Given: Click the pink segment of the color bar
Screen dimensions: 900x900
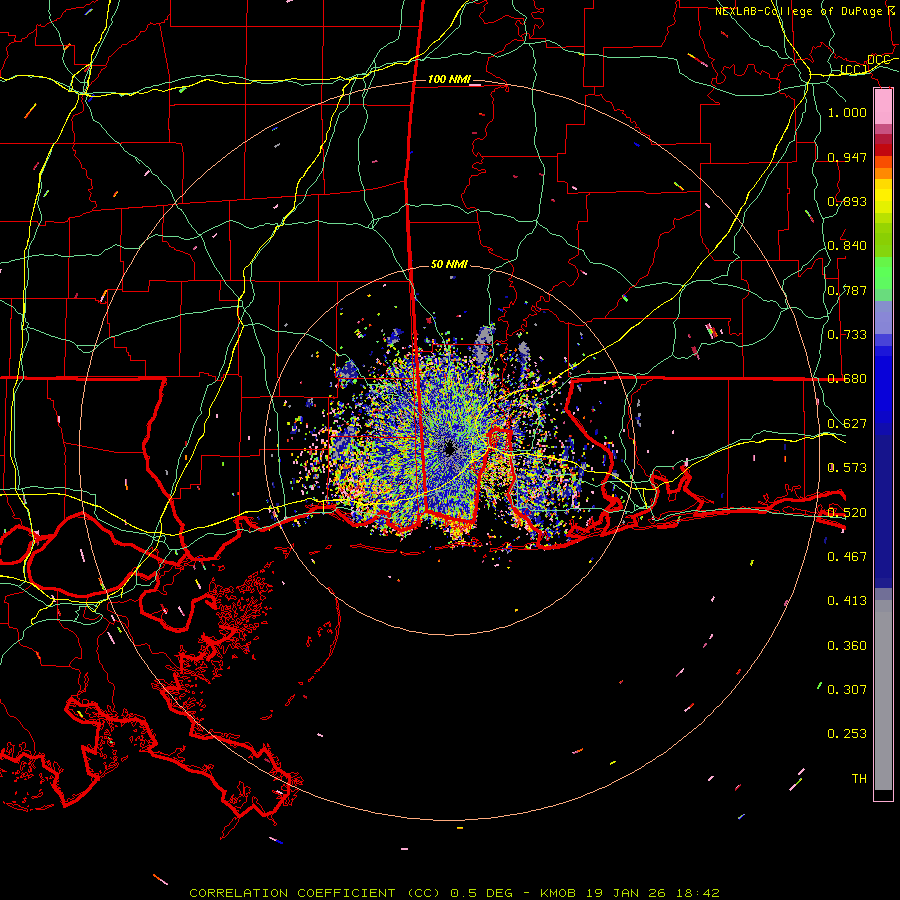Looking at the screenshot, I should tap(883, 107).
